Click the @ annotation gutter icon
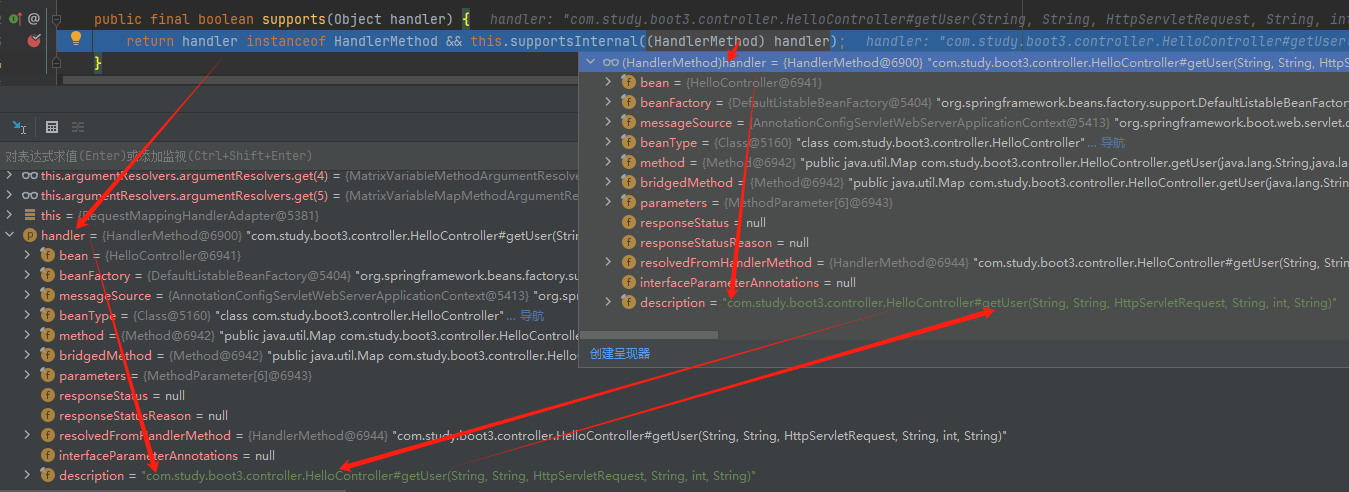 (x=33, y=18)
